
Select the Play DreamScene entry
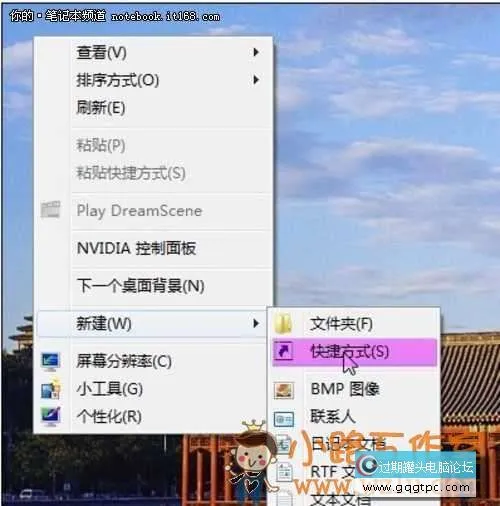click(x=153, y=211)
